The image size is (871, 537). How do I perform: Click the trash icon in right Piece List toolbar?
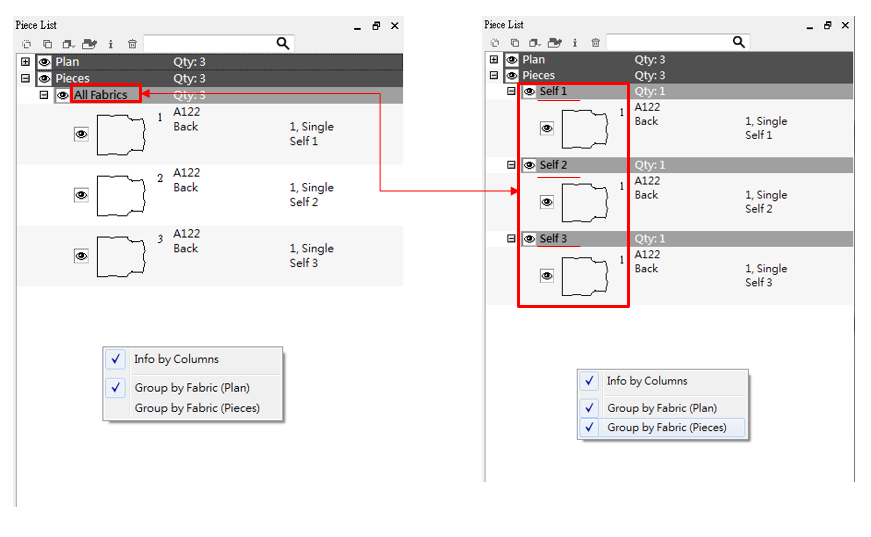pyautogui.click(x=596, y=42)
